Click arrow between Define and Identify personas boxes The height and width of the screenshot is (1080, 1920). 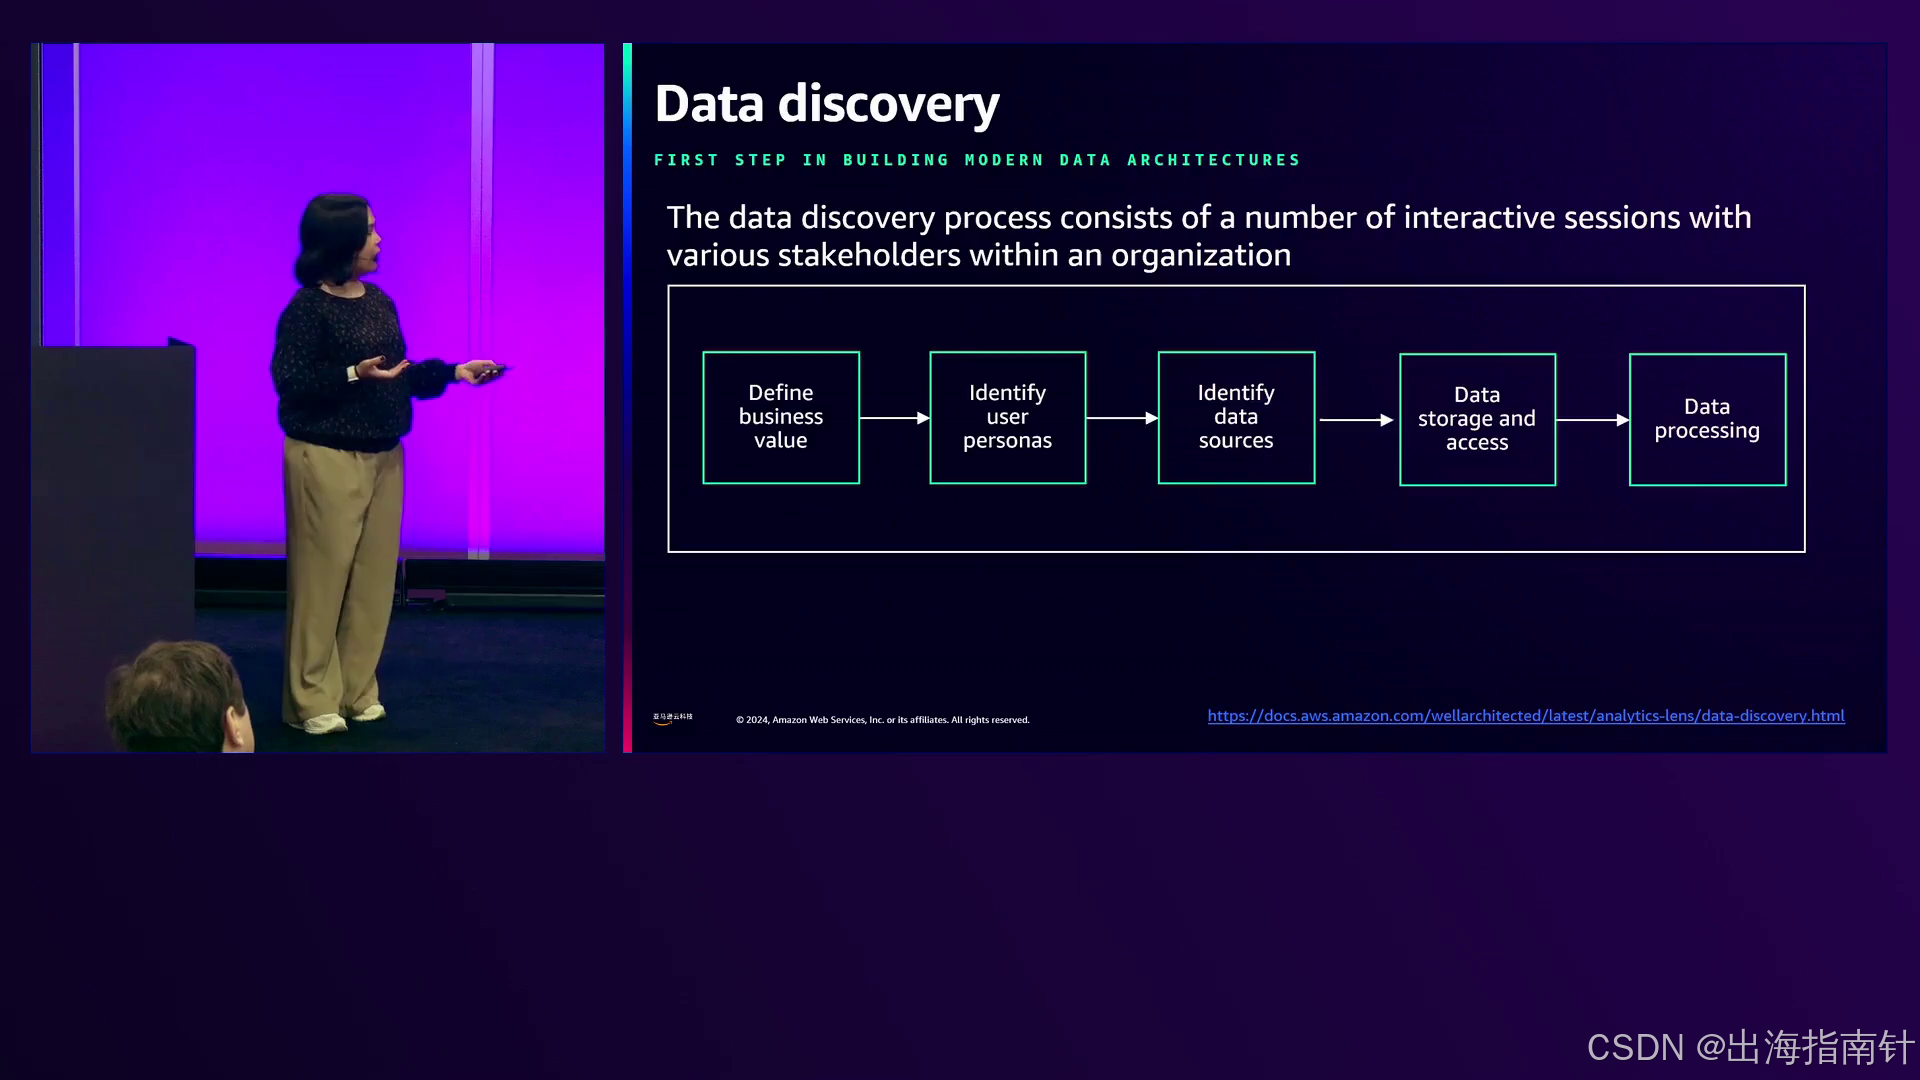(x=894, y=418)
